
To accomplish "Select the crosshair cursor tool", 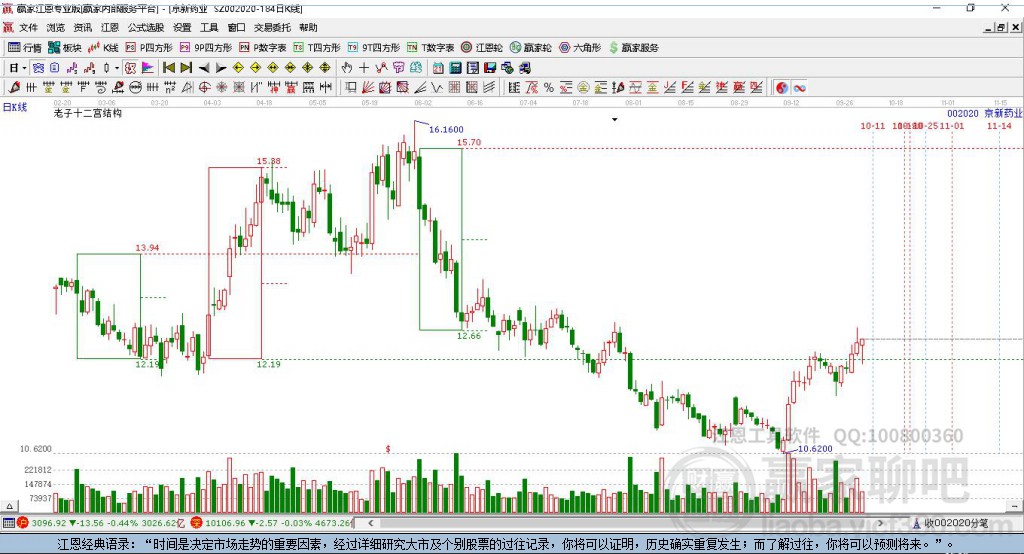I will click(364, 68).
